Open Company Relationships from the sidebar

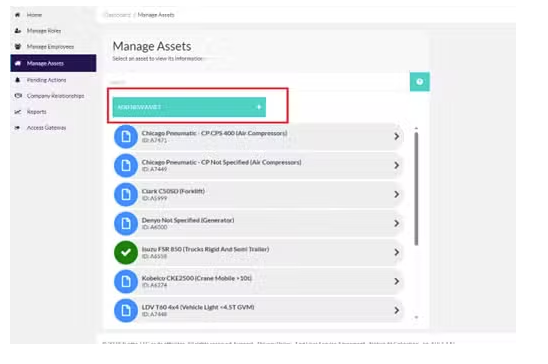point(55,96)
